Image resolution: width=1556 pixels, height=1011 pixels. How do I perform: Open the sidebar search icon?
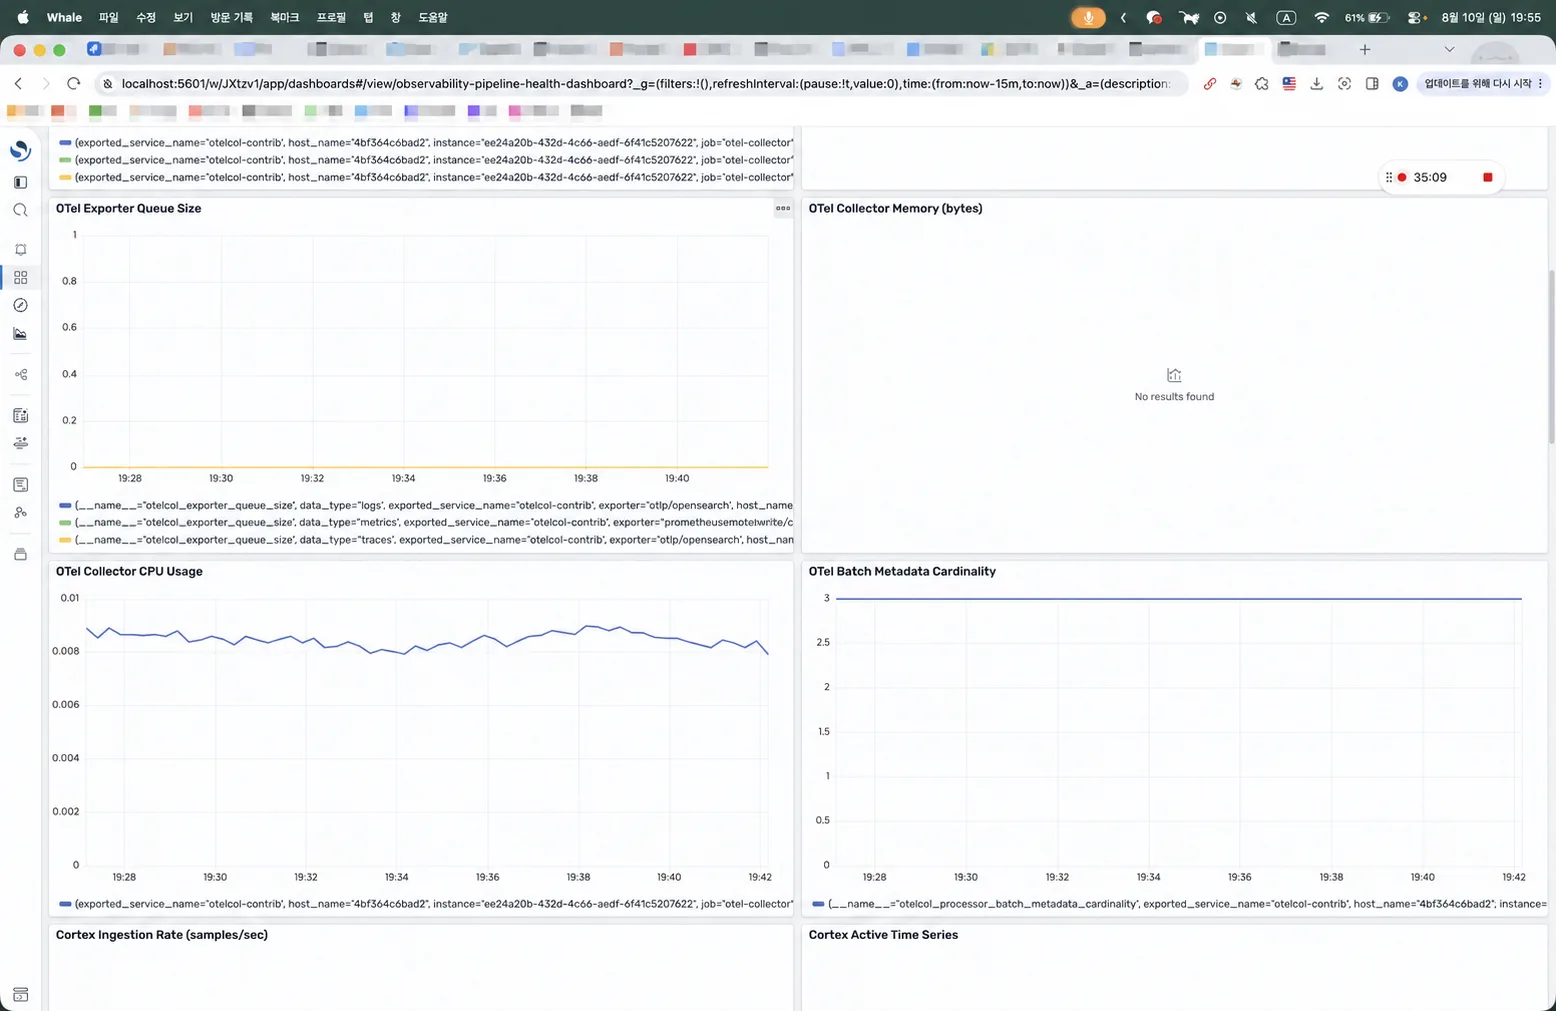point(20,210)
